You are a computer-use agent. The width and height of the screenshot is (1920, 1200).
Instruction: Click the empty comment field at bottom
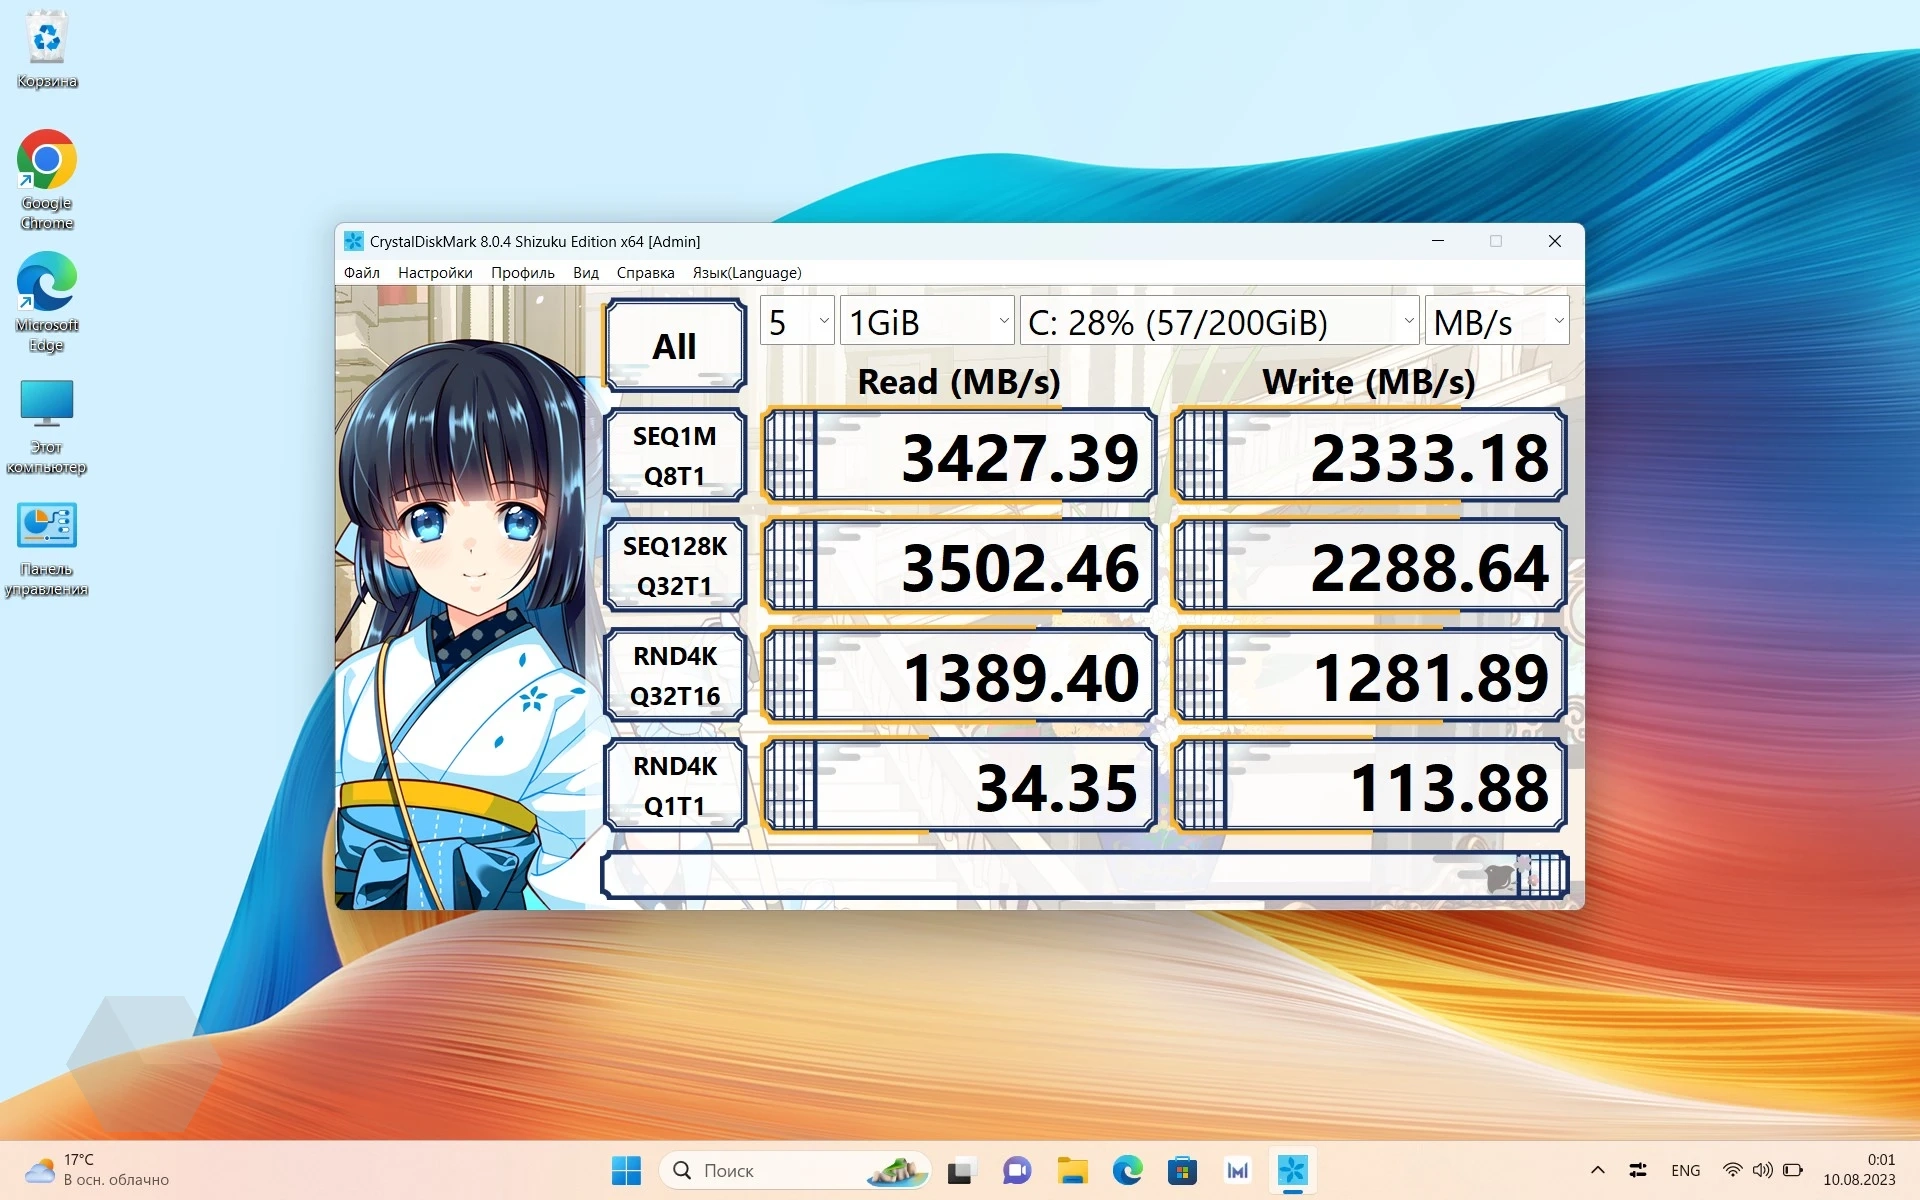[x=1085, y=875]
